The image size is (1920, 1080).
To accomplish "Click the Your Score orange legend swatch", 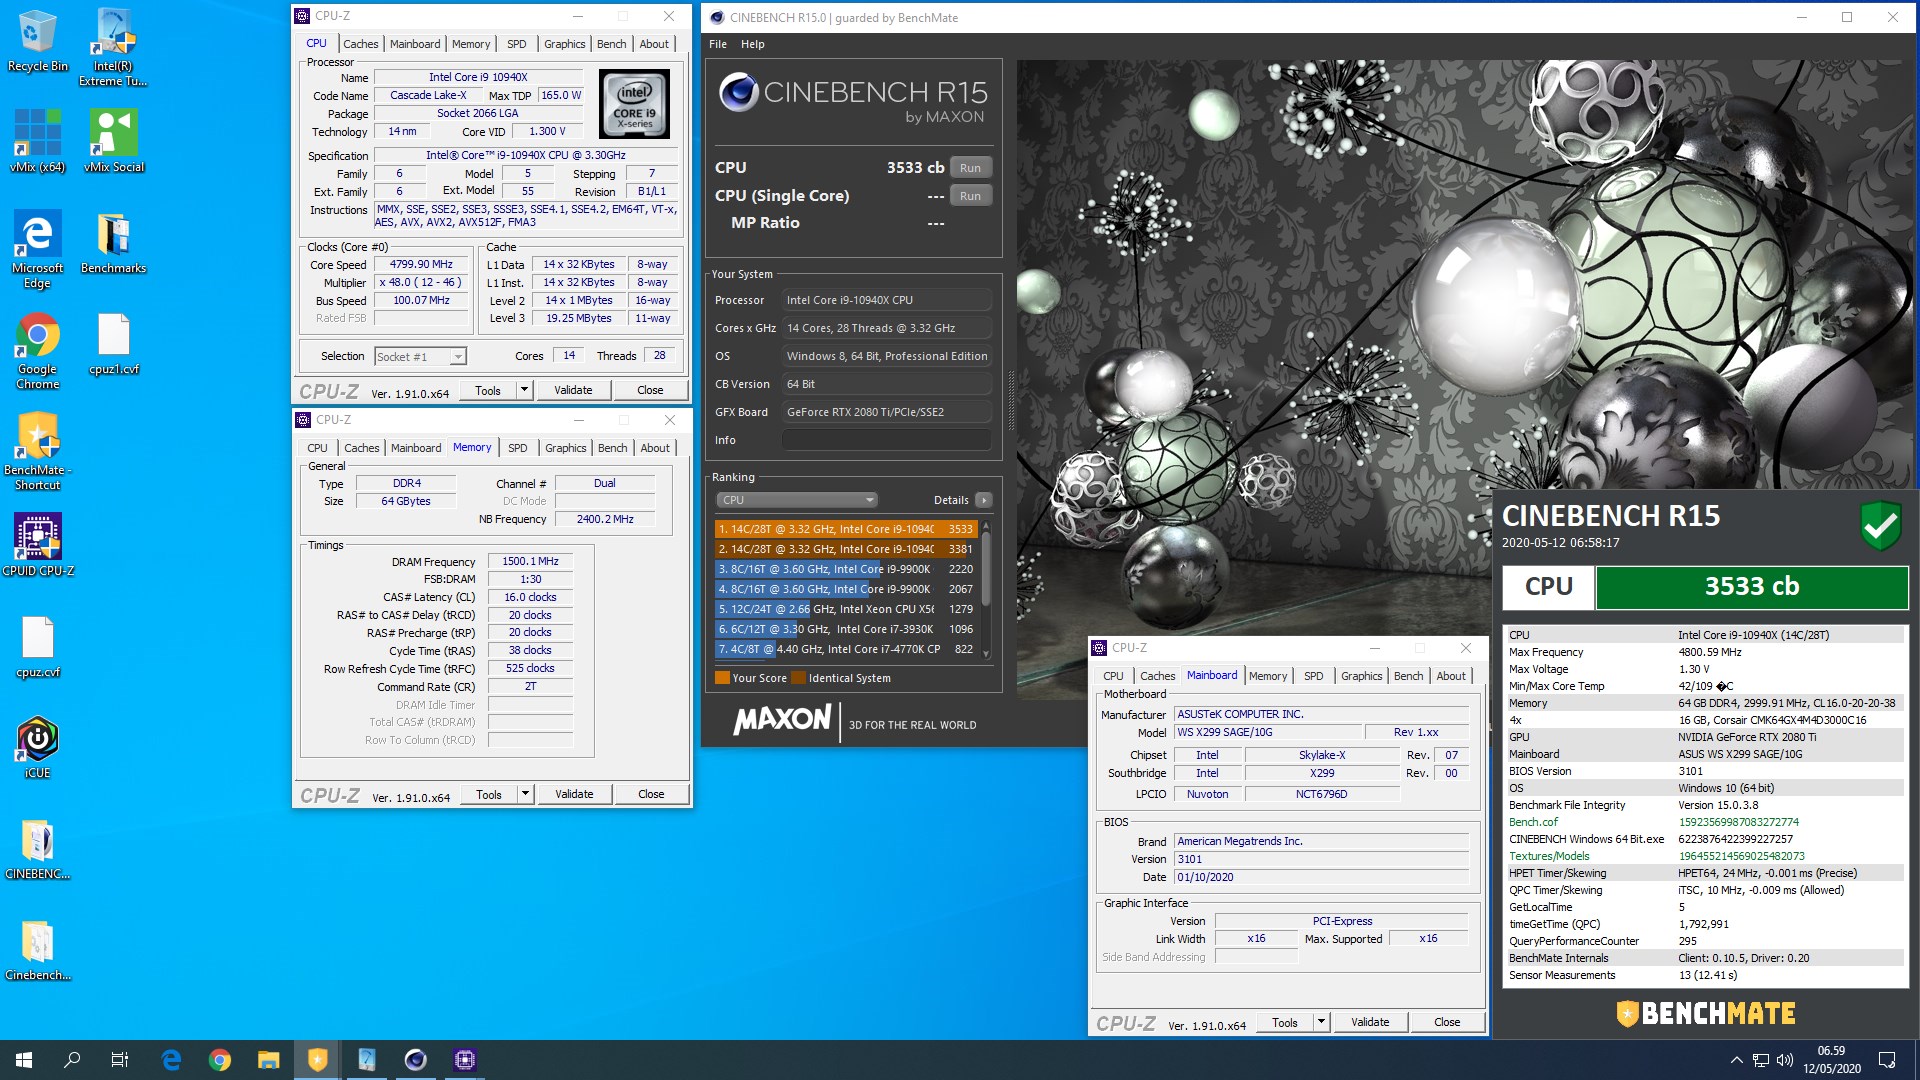I will click(x=722, y=678).
